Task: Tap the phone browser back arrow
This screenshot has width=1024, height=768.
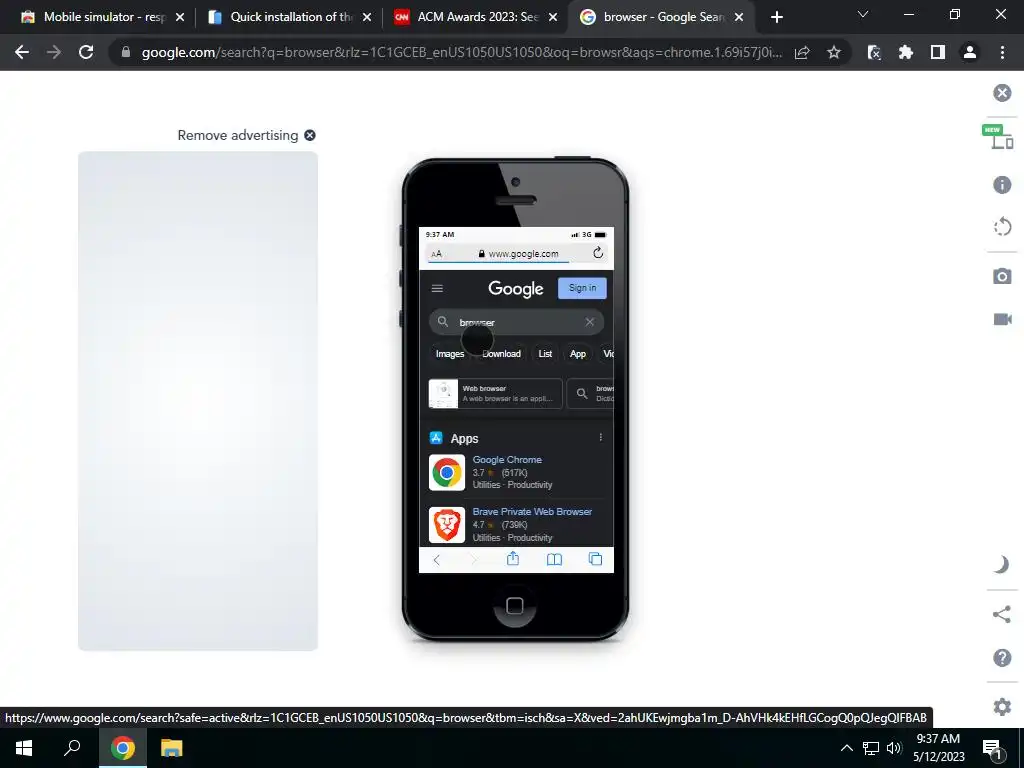Action: [x=436, y=559]
